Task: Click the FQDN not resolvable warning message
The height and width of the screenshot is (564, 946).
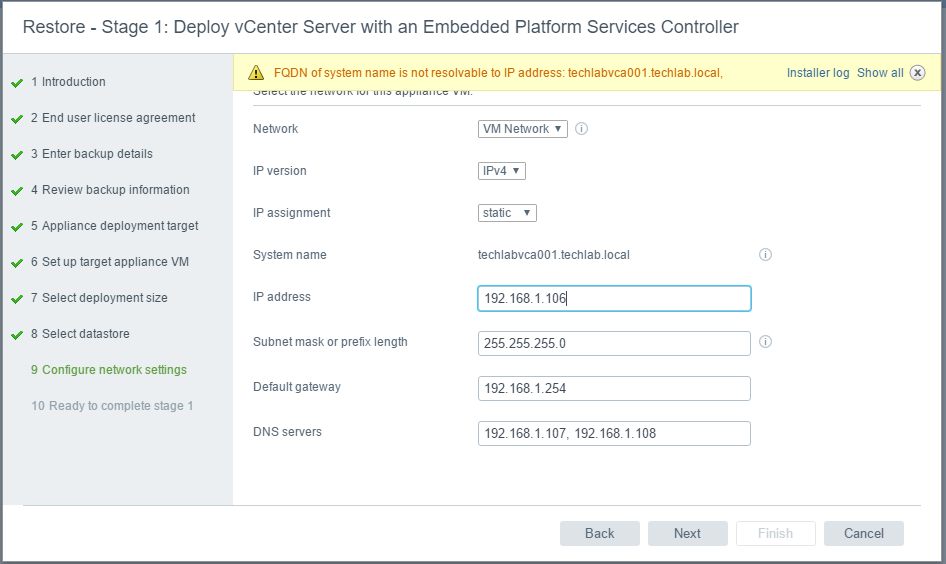Action: point(498,73)
